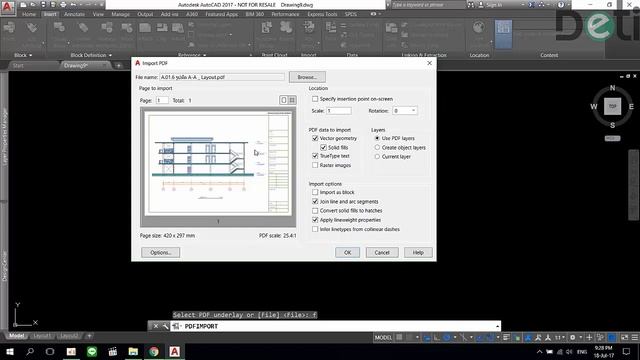Check Infer linetypes from collinear dashes

[315, 229]
